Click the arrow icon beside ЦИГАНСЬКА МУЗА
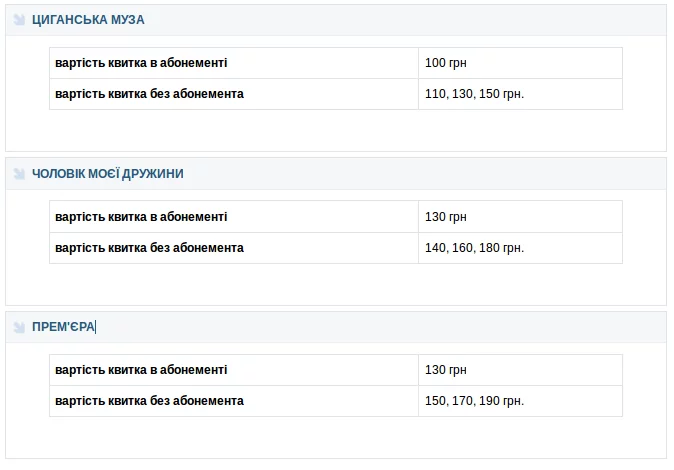 (19, 20)
